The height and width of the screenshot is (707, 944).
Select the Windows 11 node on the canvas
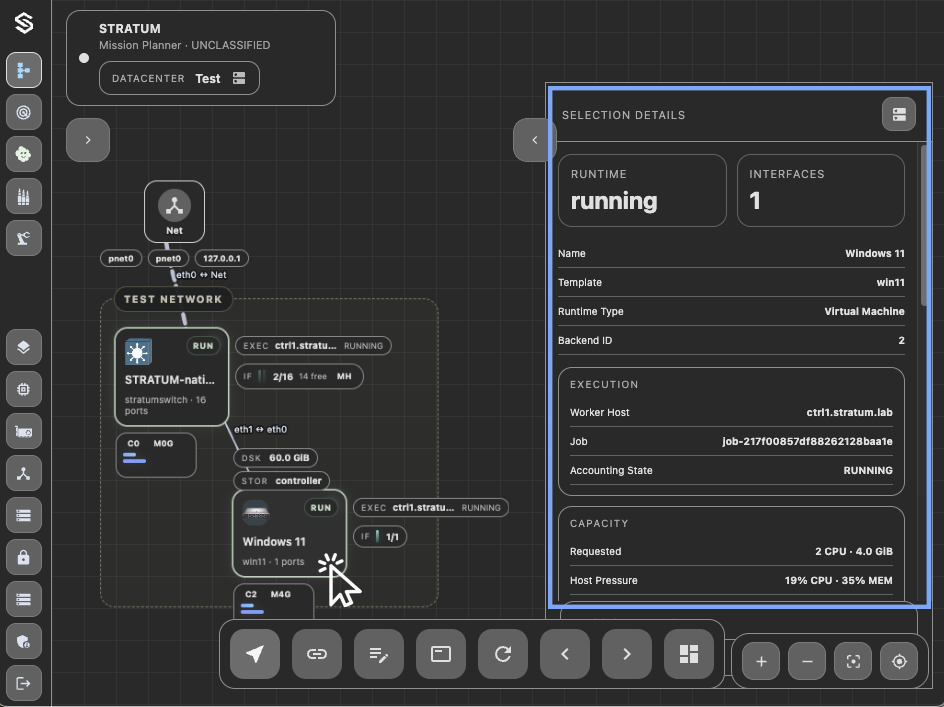coord(290,533)
